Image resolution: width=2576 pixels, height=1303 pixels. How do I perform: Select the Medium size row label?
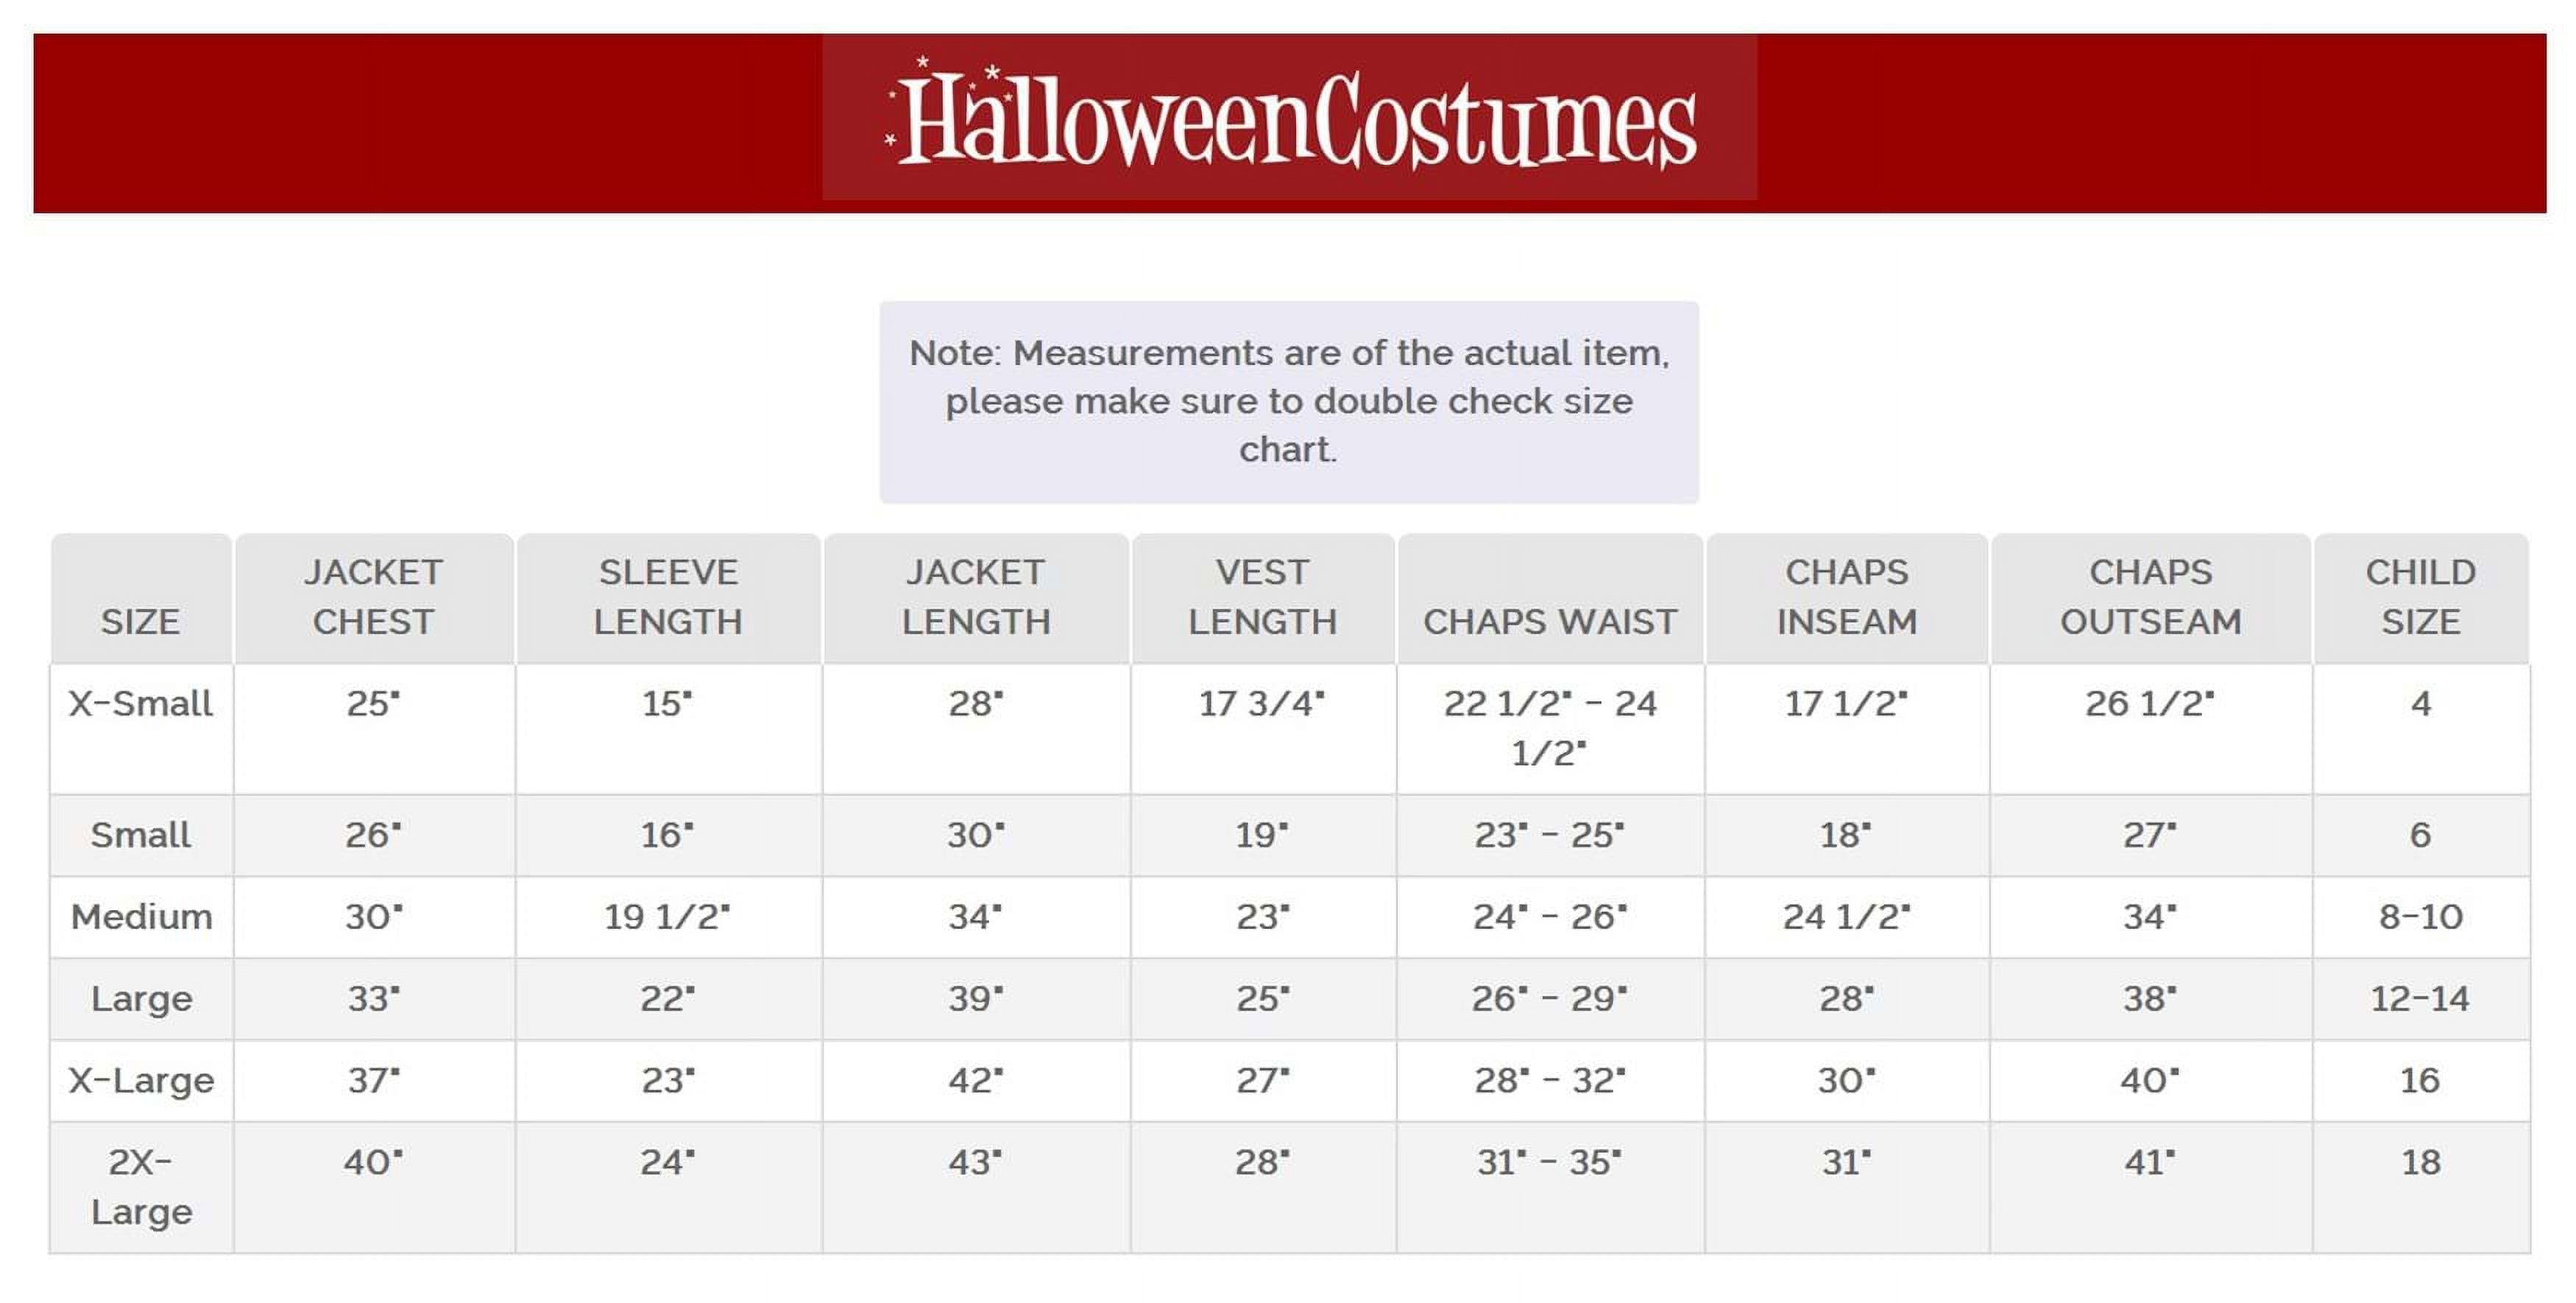pos(141,917)
